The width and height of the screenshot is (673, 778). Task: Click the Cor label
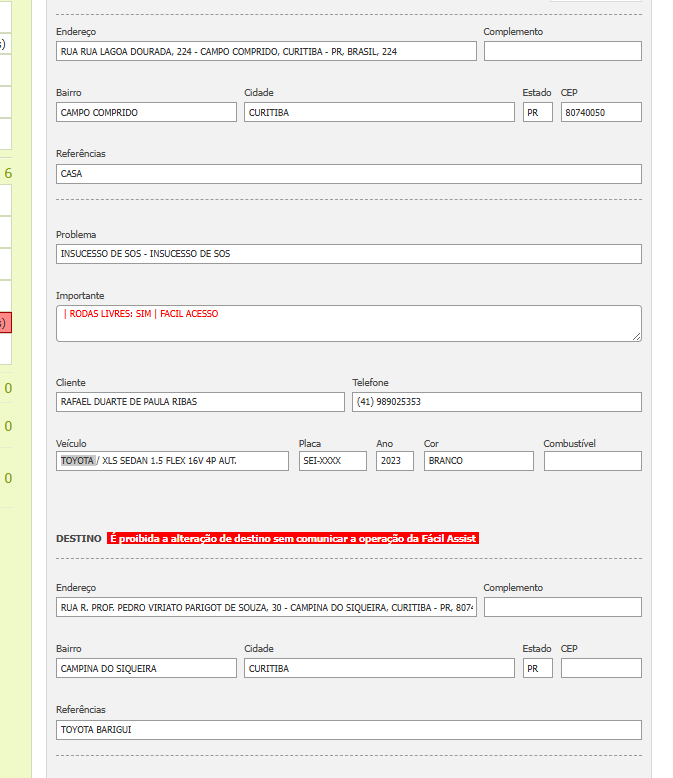coord(431,444)
